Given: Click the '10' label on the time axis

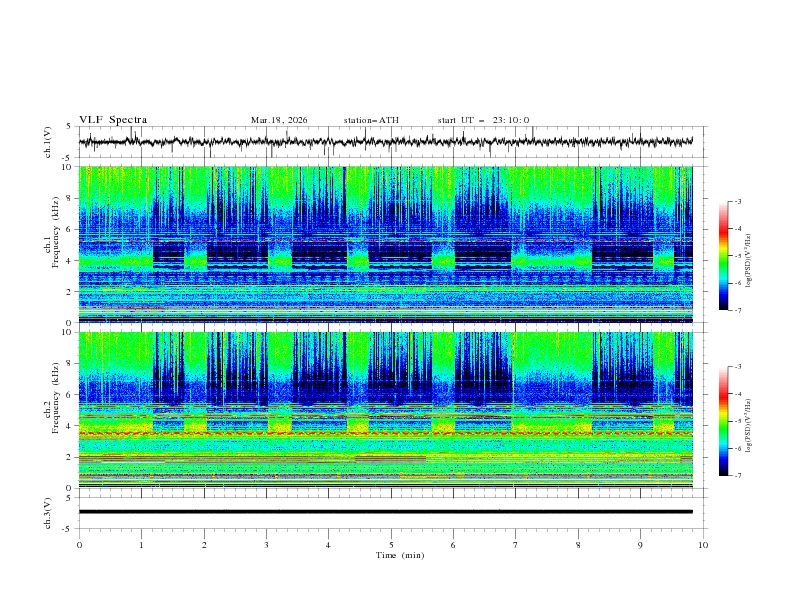Looking at the screenshot, I should pyautogui.click(x=703, y=545).
